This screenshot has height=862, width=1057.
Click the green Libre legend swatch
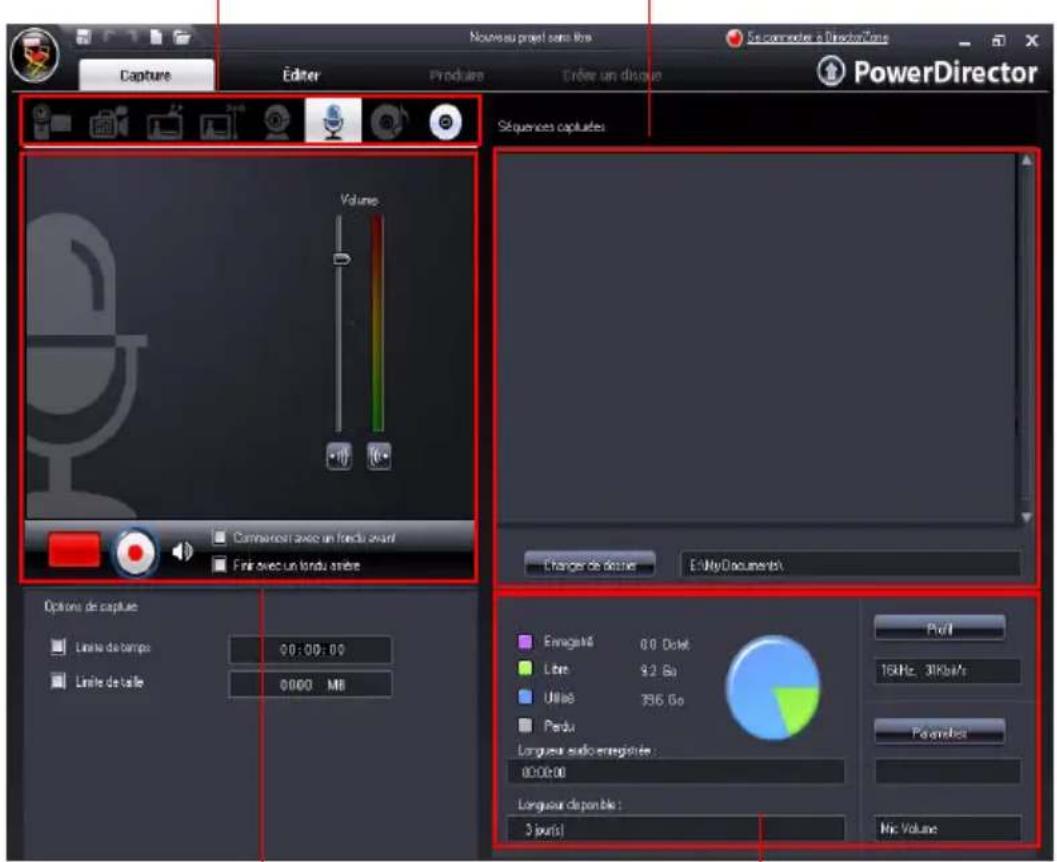[525, 669]
